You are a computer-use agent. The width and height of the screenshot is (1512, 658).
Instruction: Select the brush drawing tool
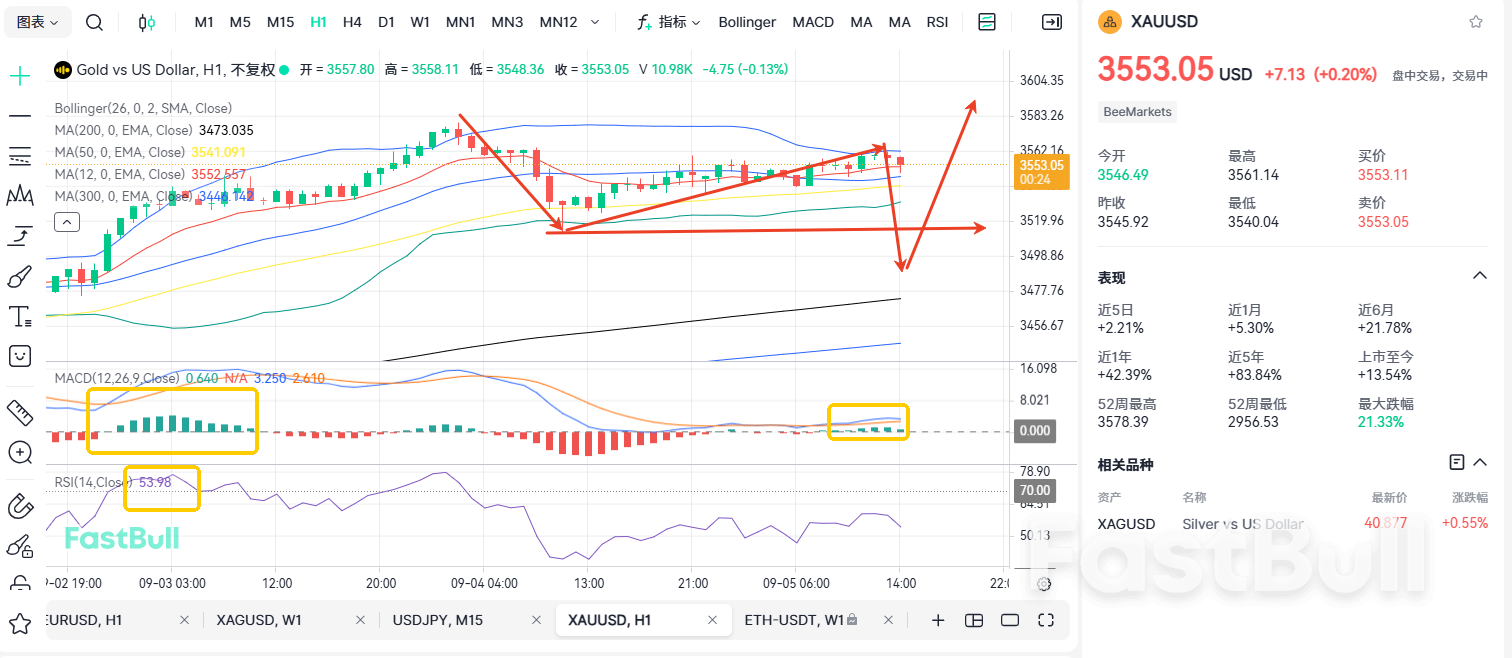[19, 276]
